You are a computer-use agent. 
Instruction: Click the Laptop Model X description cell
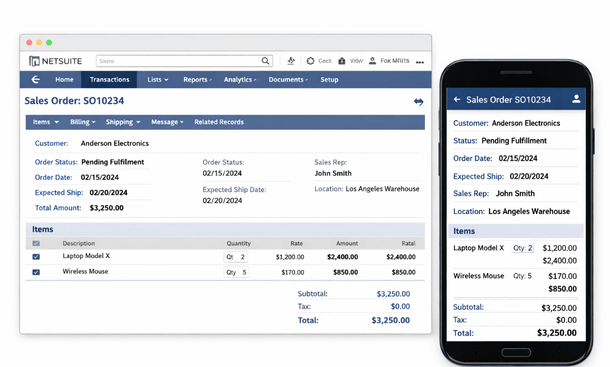(86, 256)
